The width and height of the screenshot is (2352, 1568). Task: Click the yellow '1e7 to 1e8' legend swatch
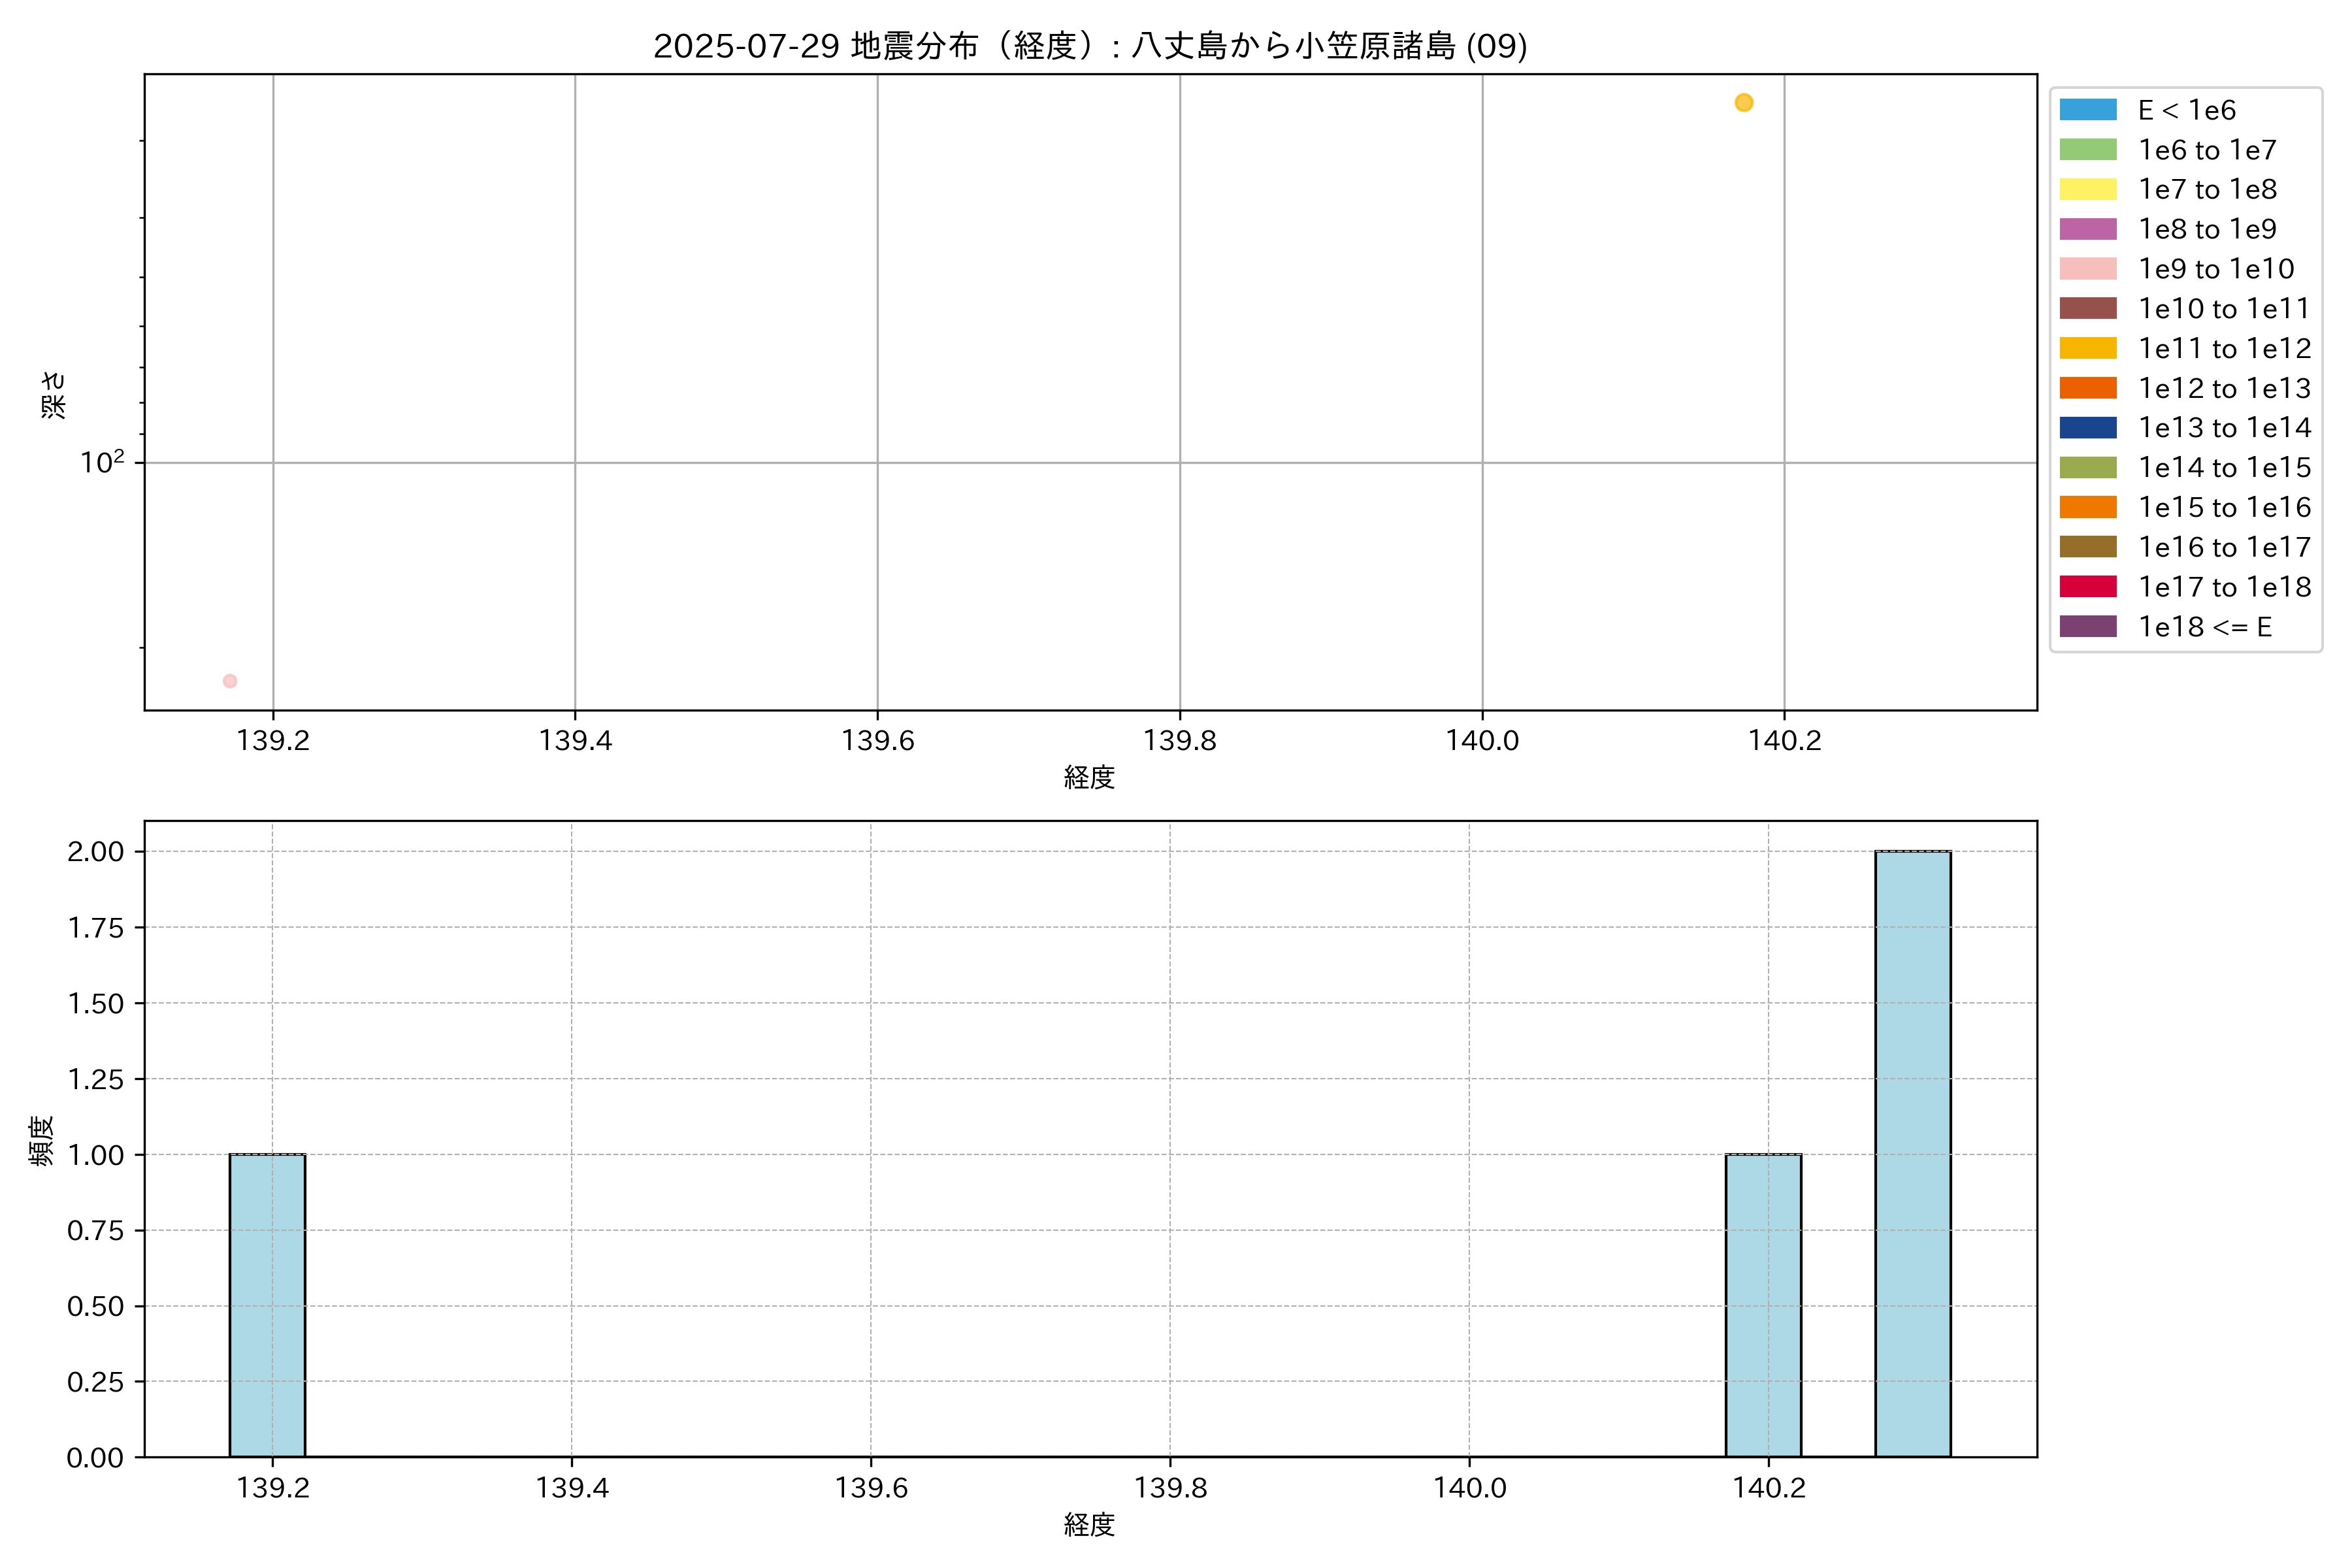(x=2088, y=189)
